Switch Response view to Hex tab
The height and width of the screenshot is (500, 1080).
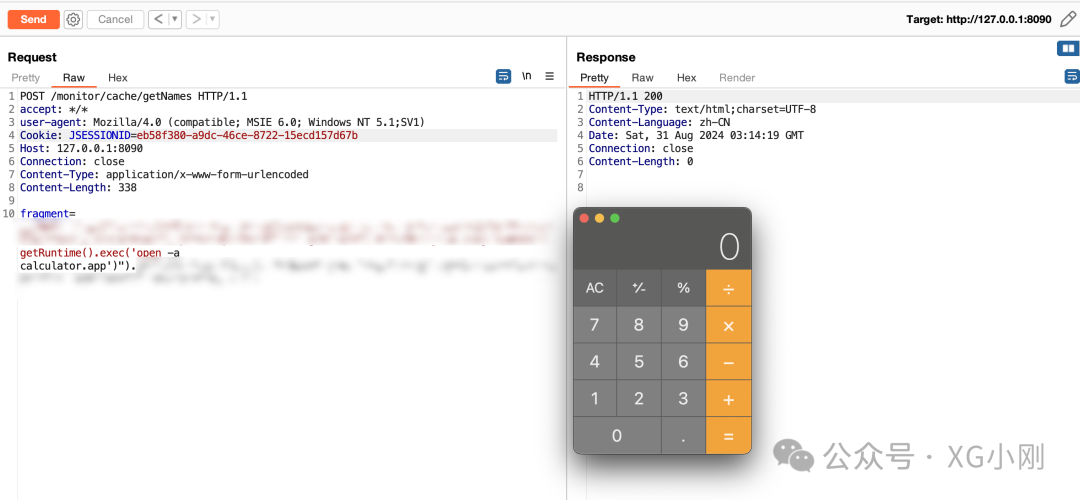pyautogui.click(x=687, y=78)
